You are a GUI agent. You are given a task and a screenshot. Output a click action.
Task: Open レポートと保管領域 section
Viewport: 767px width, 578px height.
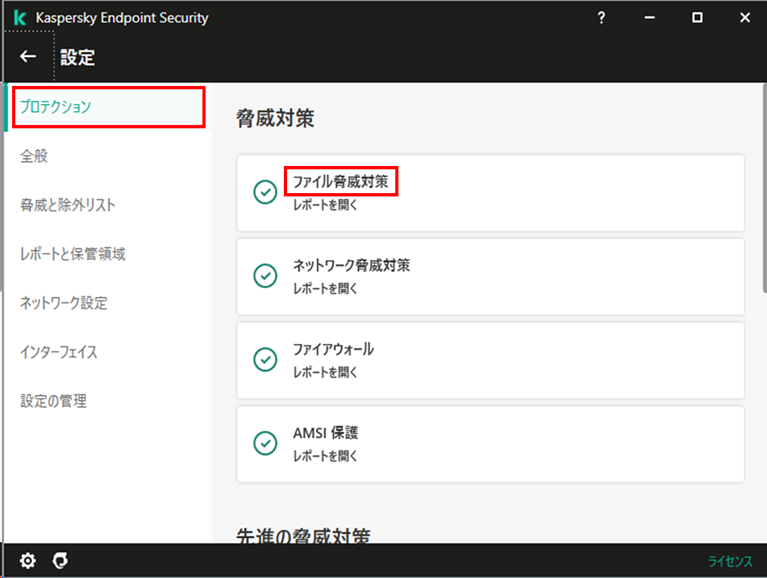point(72,254)
